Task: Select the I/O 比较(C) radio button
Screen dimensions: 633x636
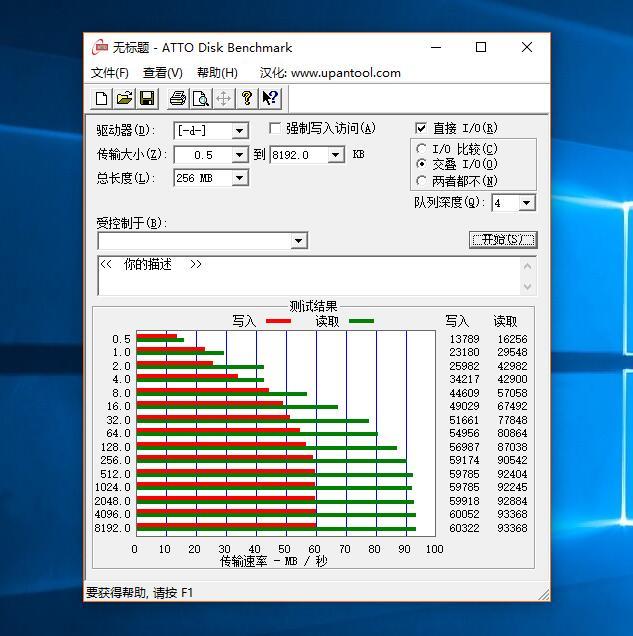Action: (421, 149)
